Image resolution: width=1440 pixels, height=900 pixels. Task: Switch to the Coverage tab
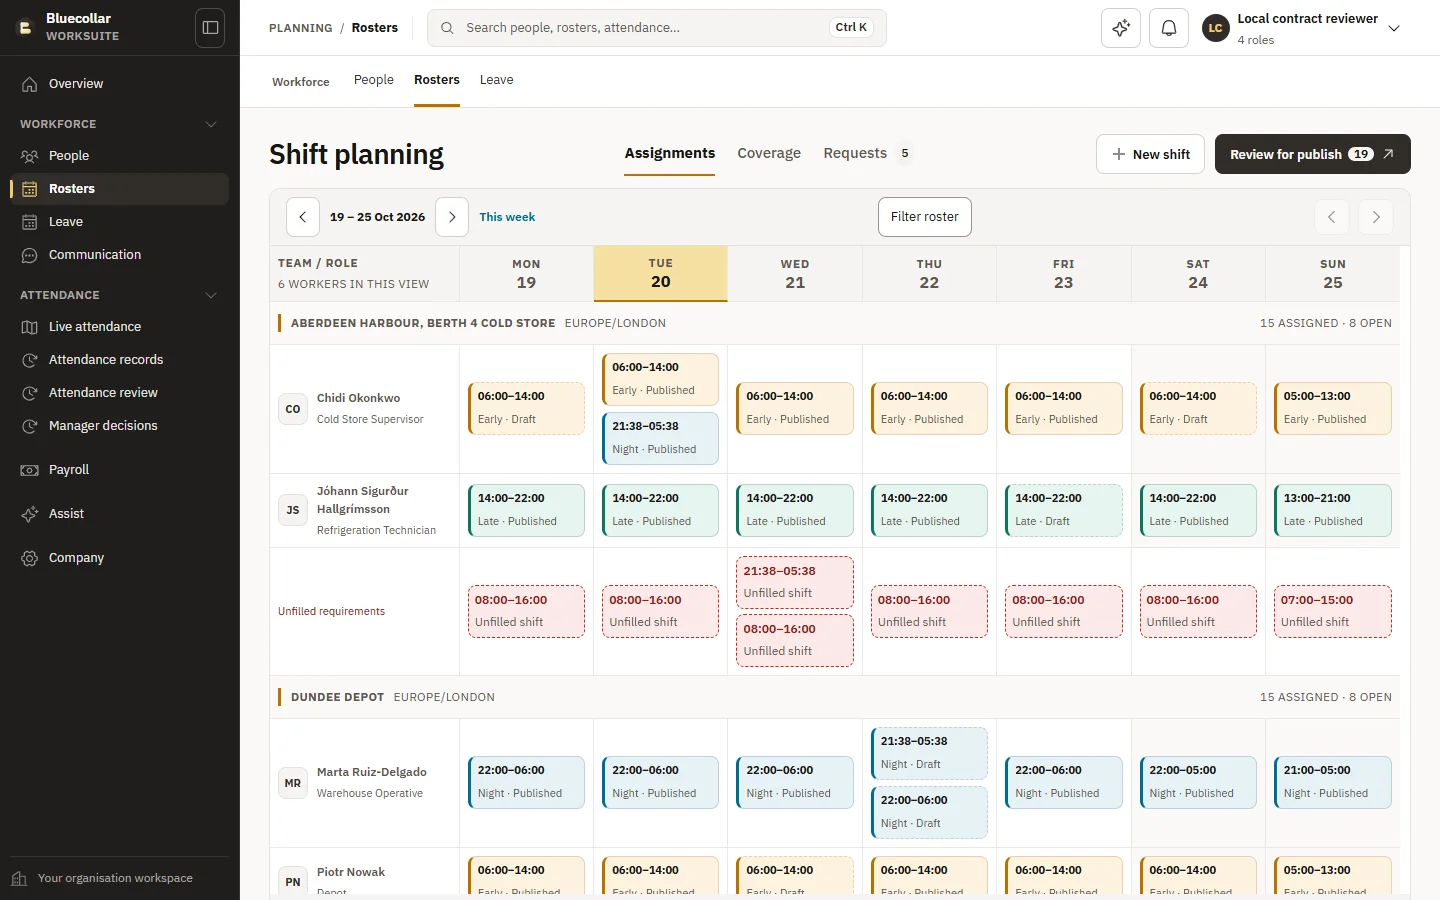(769, 153)
